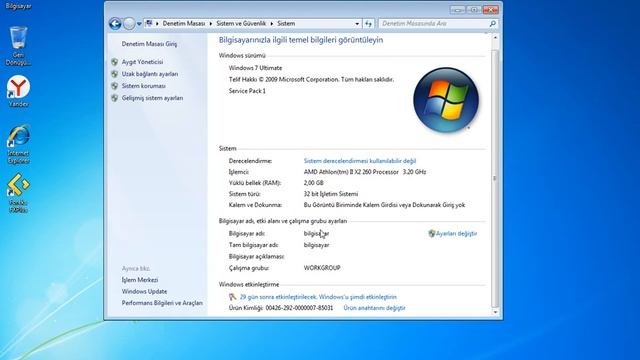Viewport: 640px width, 360px height.
Task: Expand arrow after Sistem ve Güvenlik
Action: [271, 24]
